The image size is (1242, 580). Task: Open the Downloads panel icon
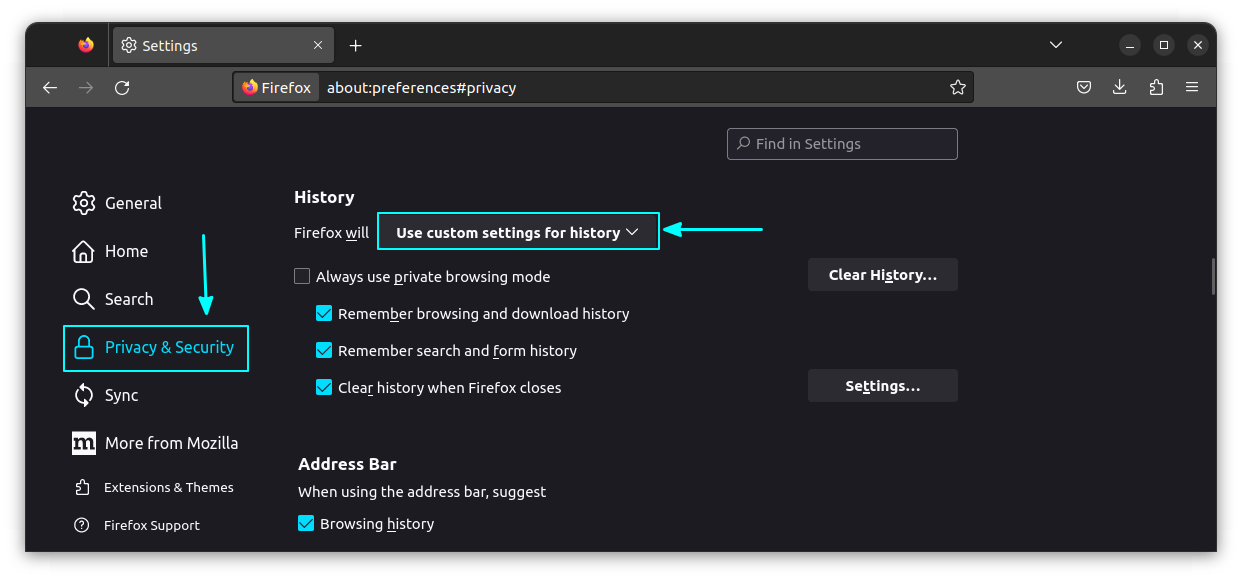tap(1120, 88)
